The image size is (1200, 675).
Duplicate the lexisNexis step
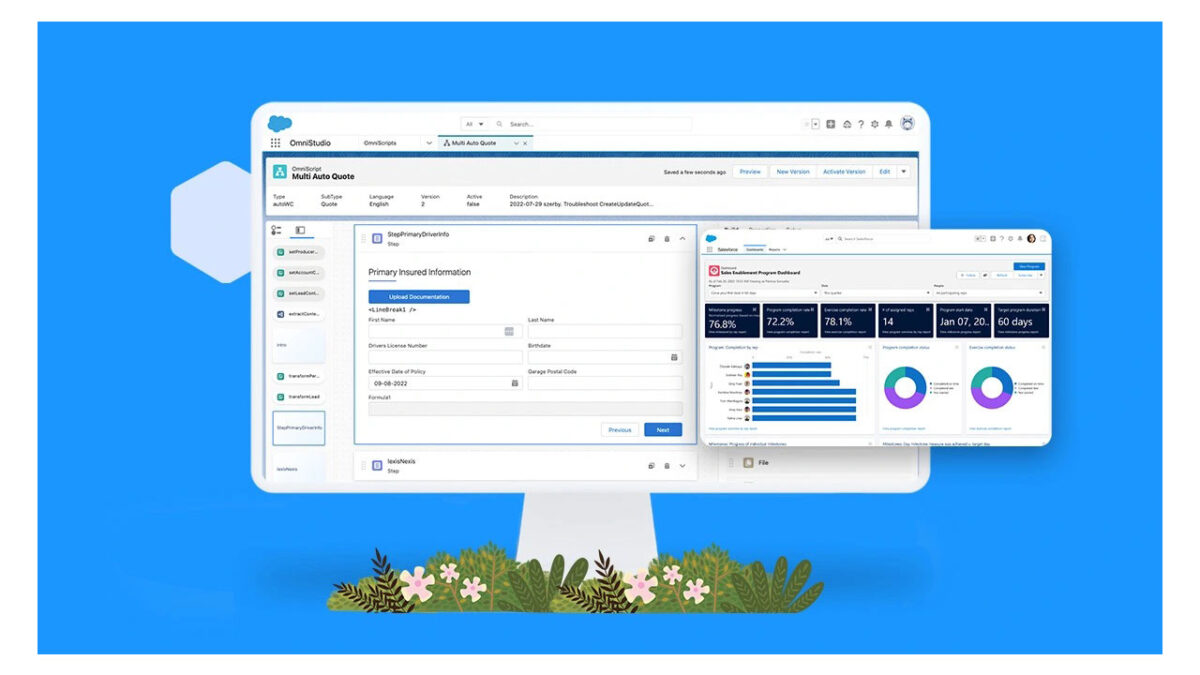[651, 465]
